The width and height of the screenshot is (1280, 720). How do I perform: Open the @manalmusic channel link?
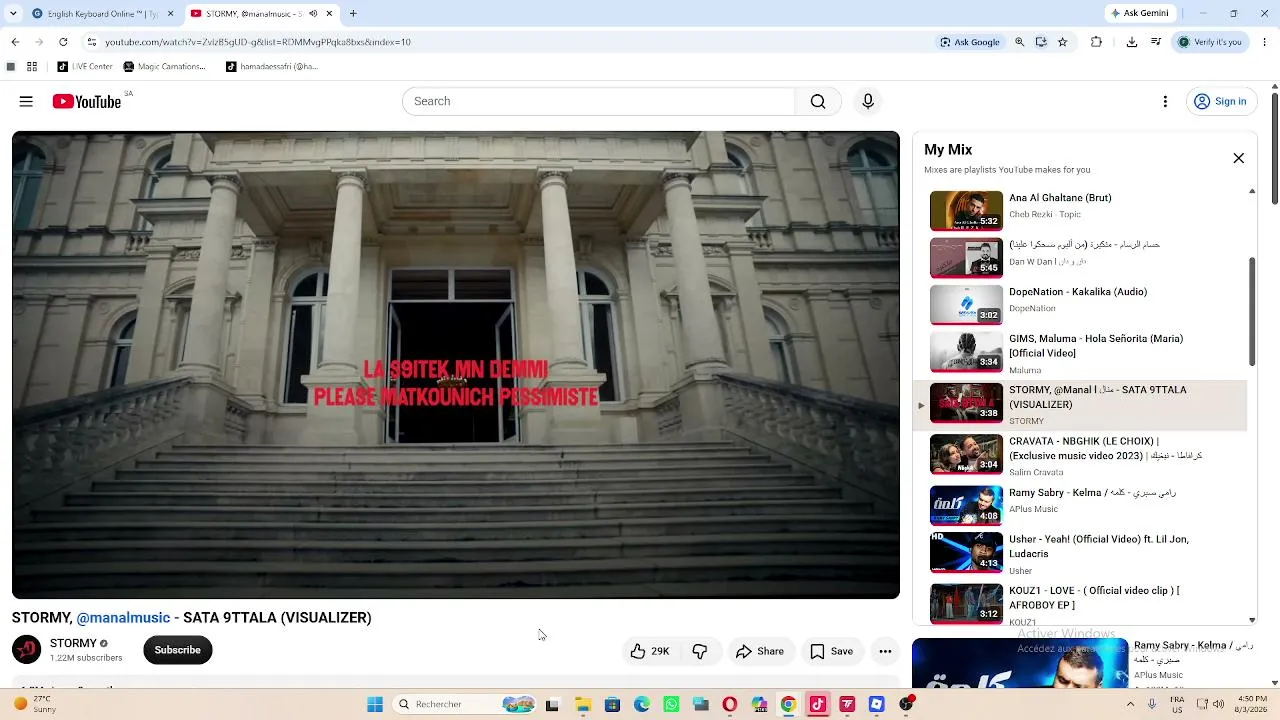point(123,618)
